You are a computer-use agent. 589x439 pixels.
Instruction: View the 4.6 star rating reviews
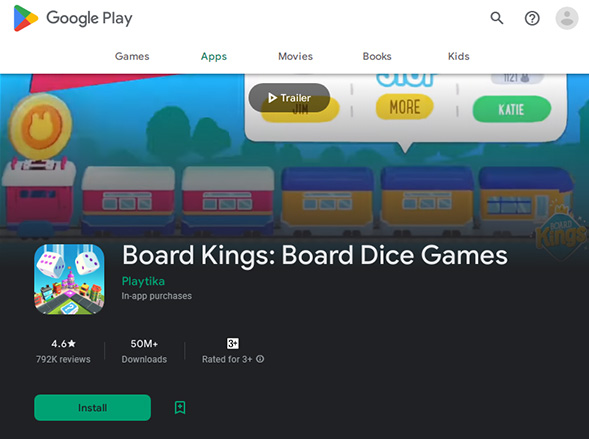tap(63, 351)
